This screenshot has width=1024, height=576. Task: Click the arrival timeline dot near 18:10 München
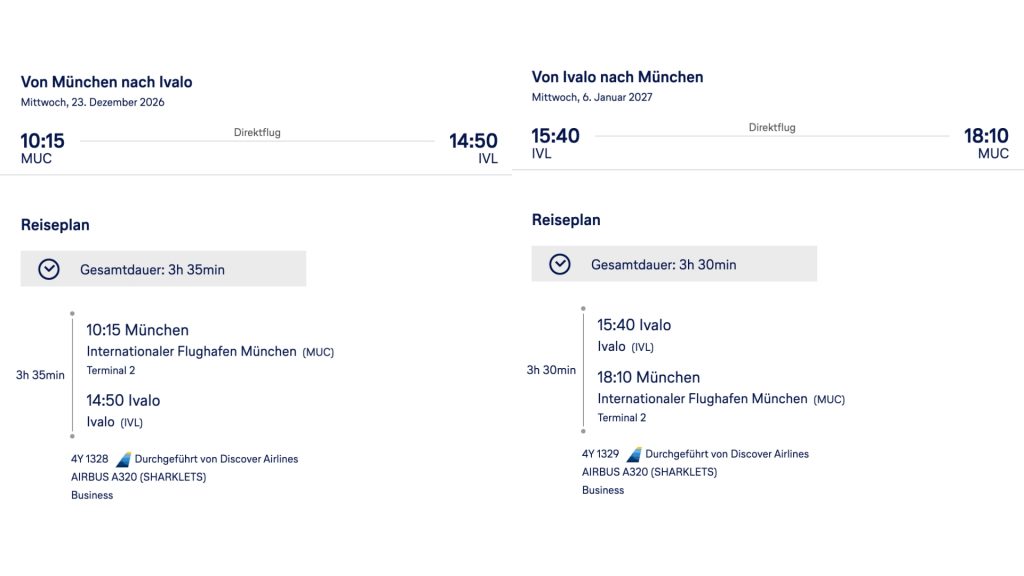point(581,433)
